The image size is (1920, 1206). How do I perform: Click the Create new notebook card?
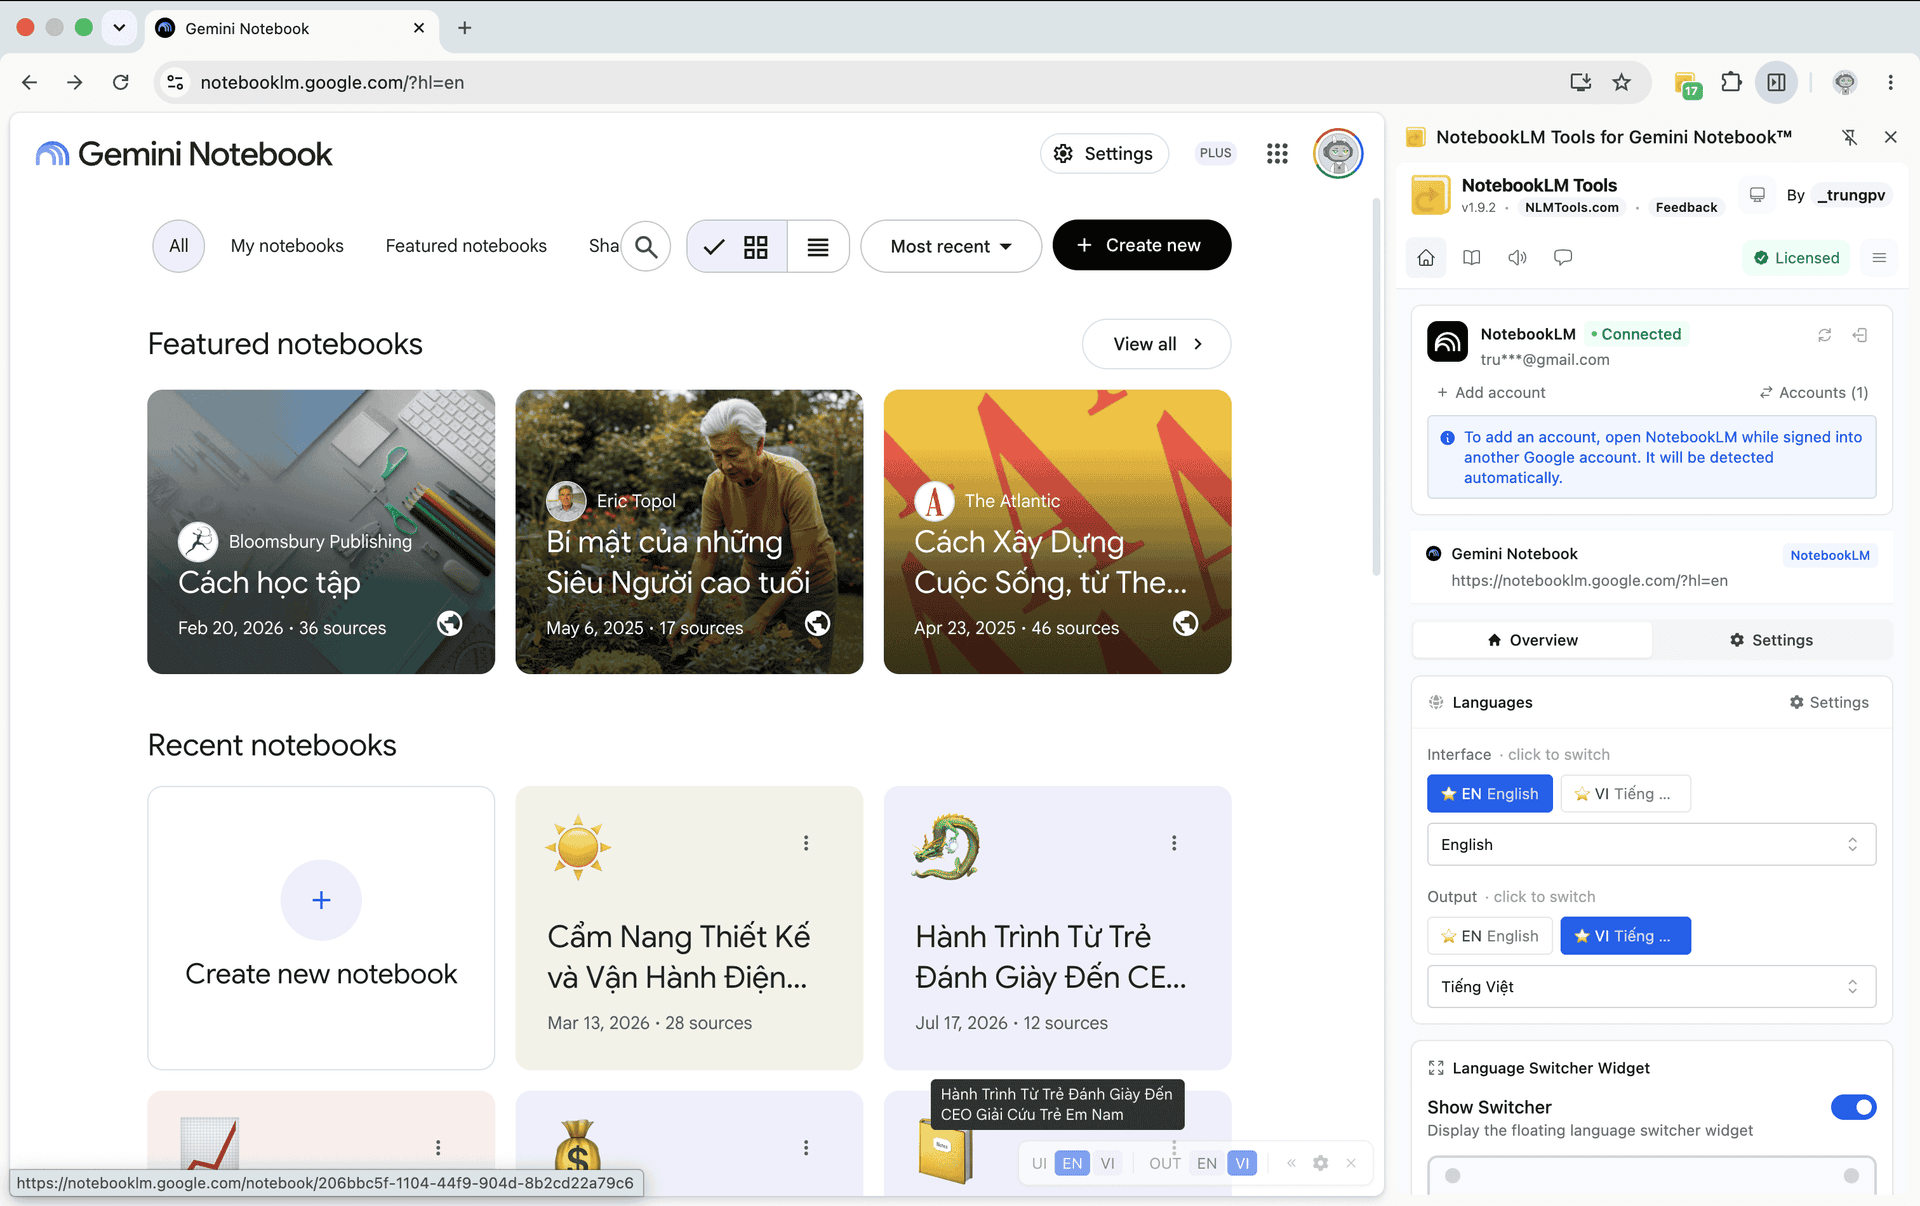321,928
